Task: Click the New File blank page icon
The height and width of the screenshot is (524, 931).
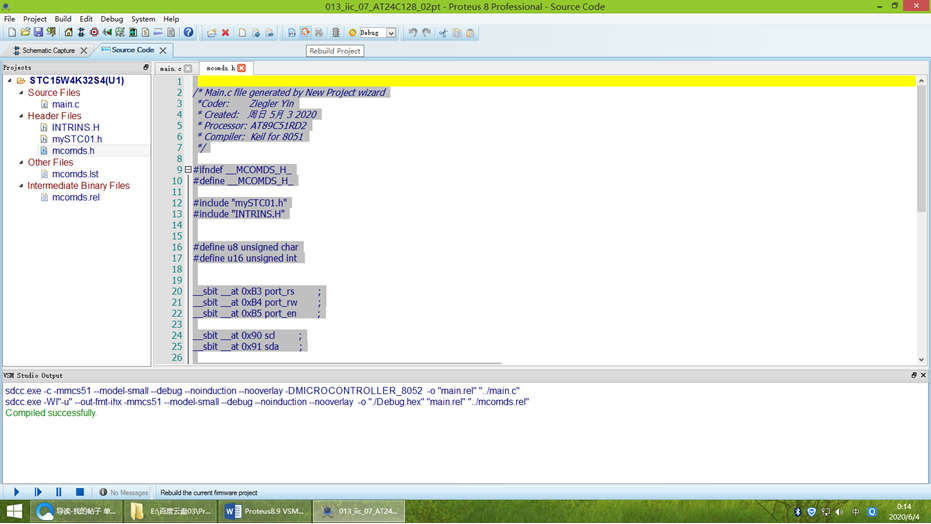Action: point(242,33)
